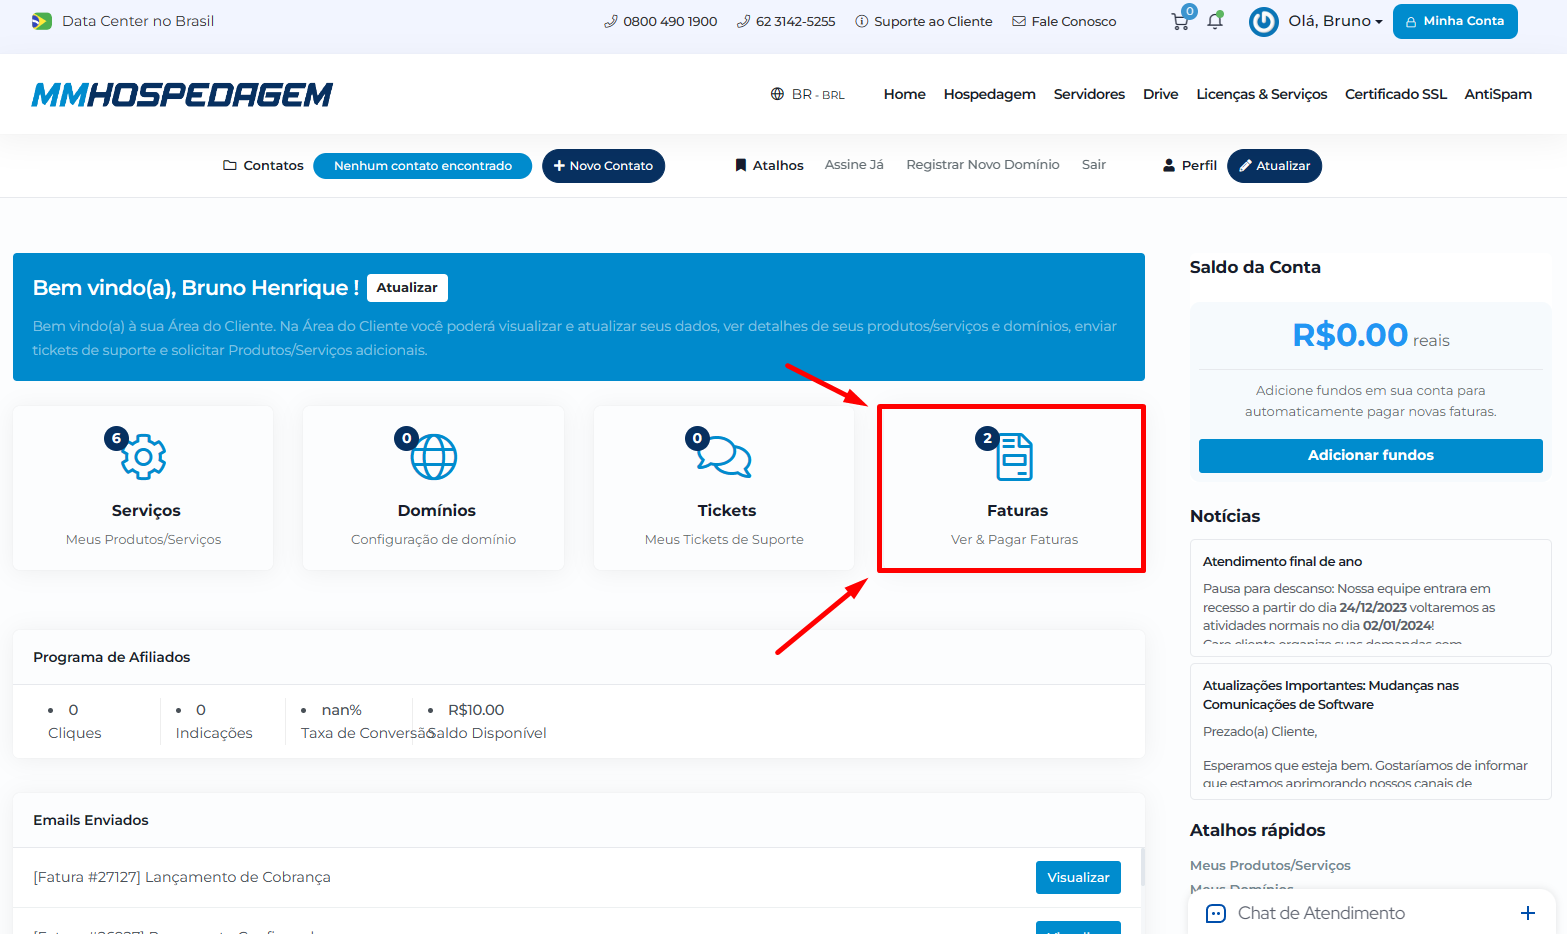Click phone number 62 3142-5255

tap(786, 21)
